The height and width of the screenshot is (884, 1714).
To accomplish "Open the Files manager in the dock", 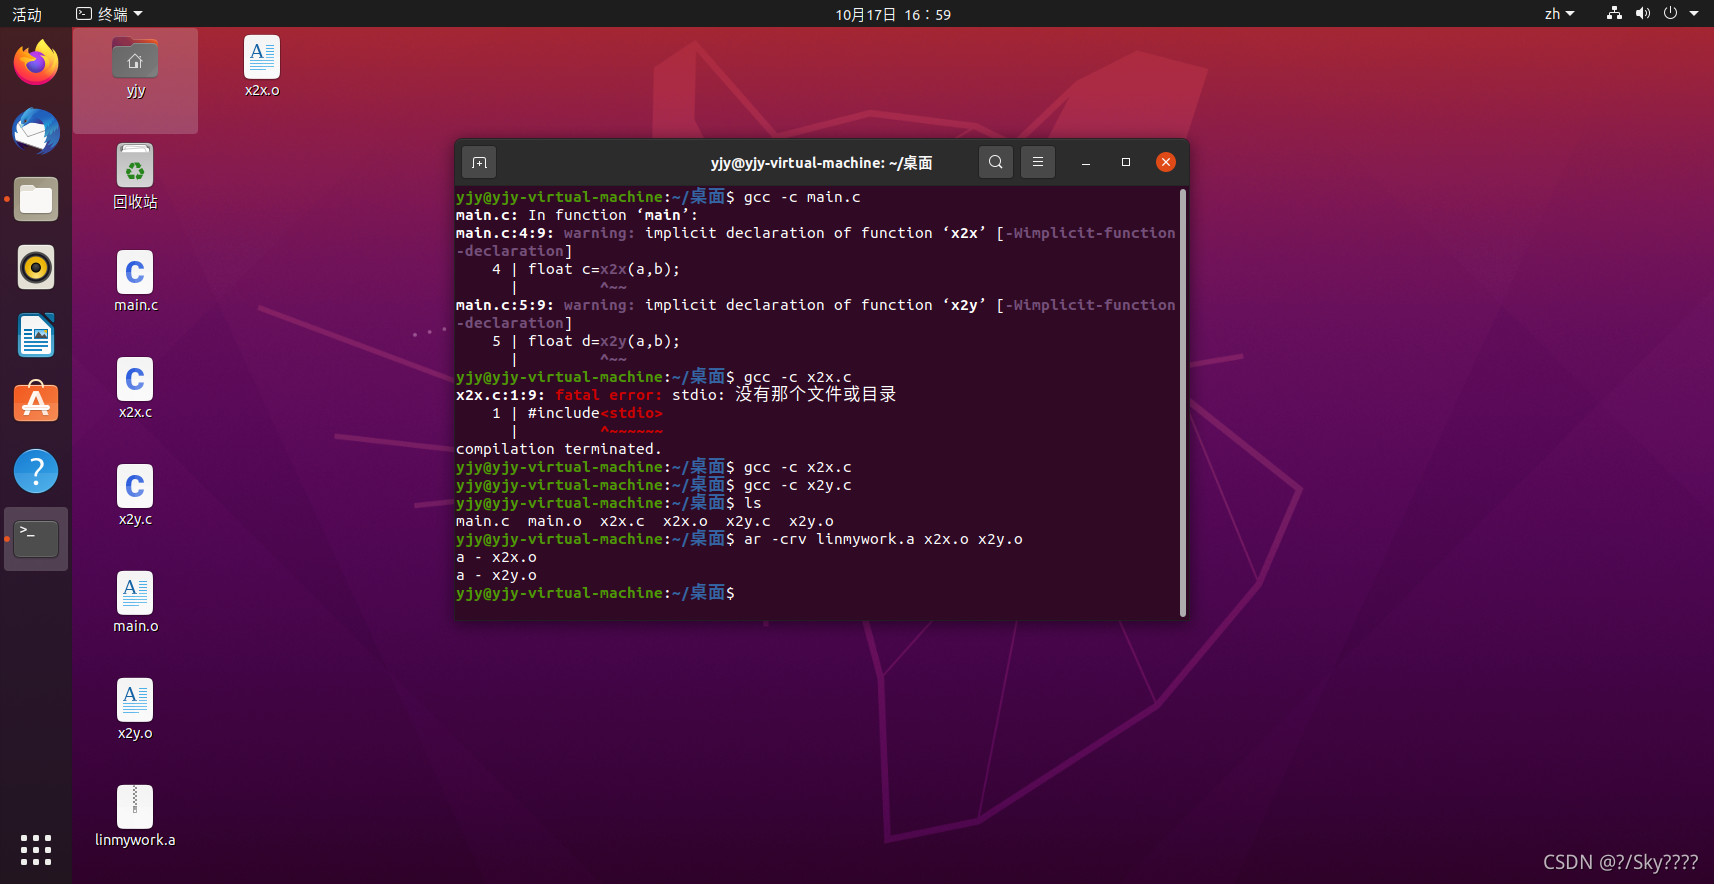I will [36, 199].
